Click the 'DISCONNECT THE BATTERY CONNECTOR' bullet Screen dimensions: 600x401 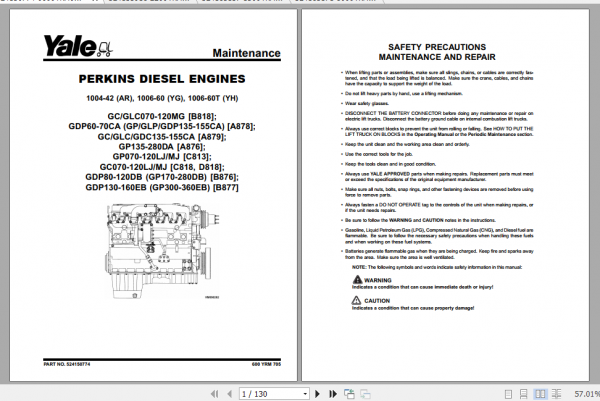437,116
